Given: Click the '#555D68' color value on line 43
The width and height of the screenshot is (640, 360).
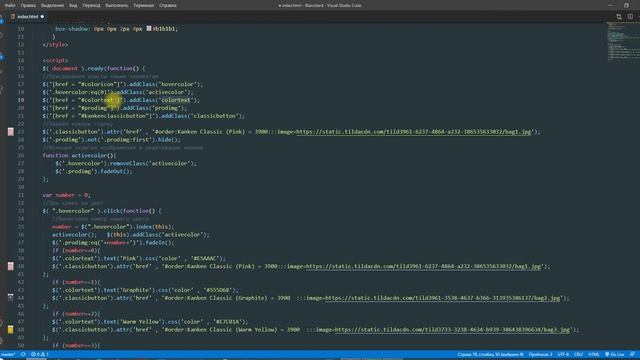Looking at the screenshot, I should coord(218,290).
